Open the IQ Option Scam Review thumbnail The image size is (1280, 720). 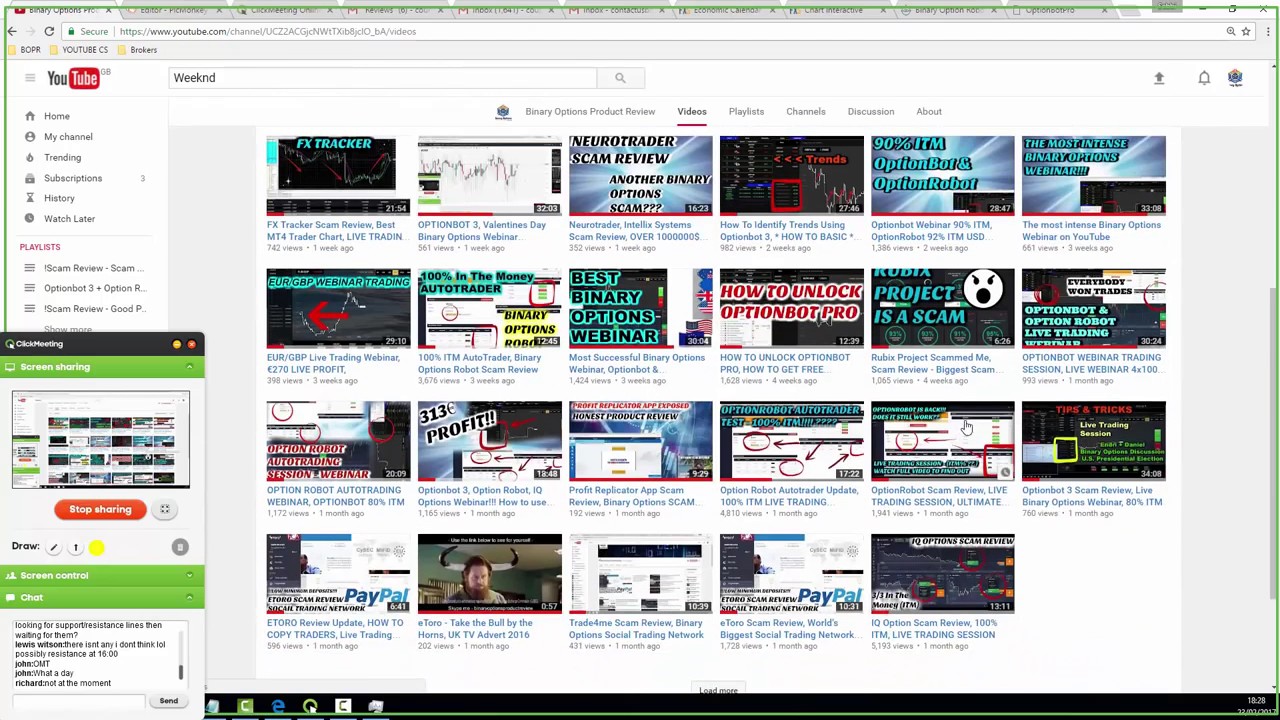[942, 573]
